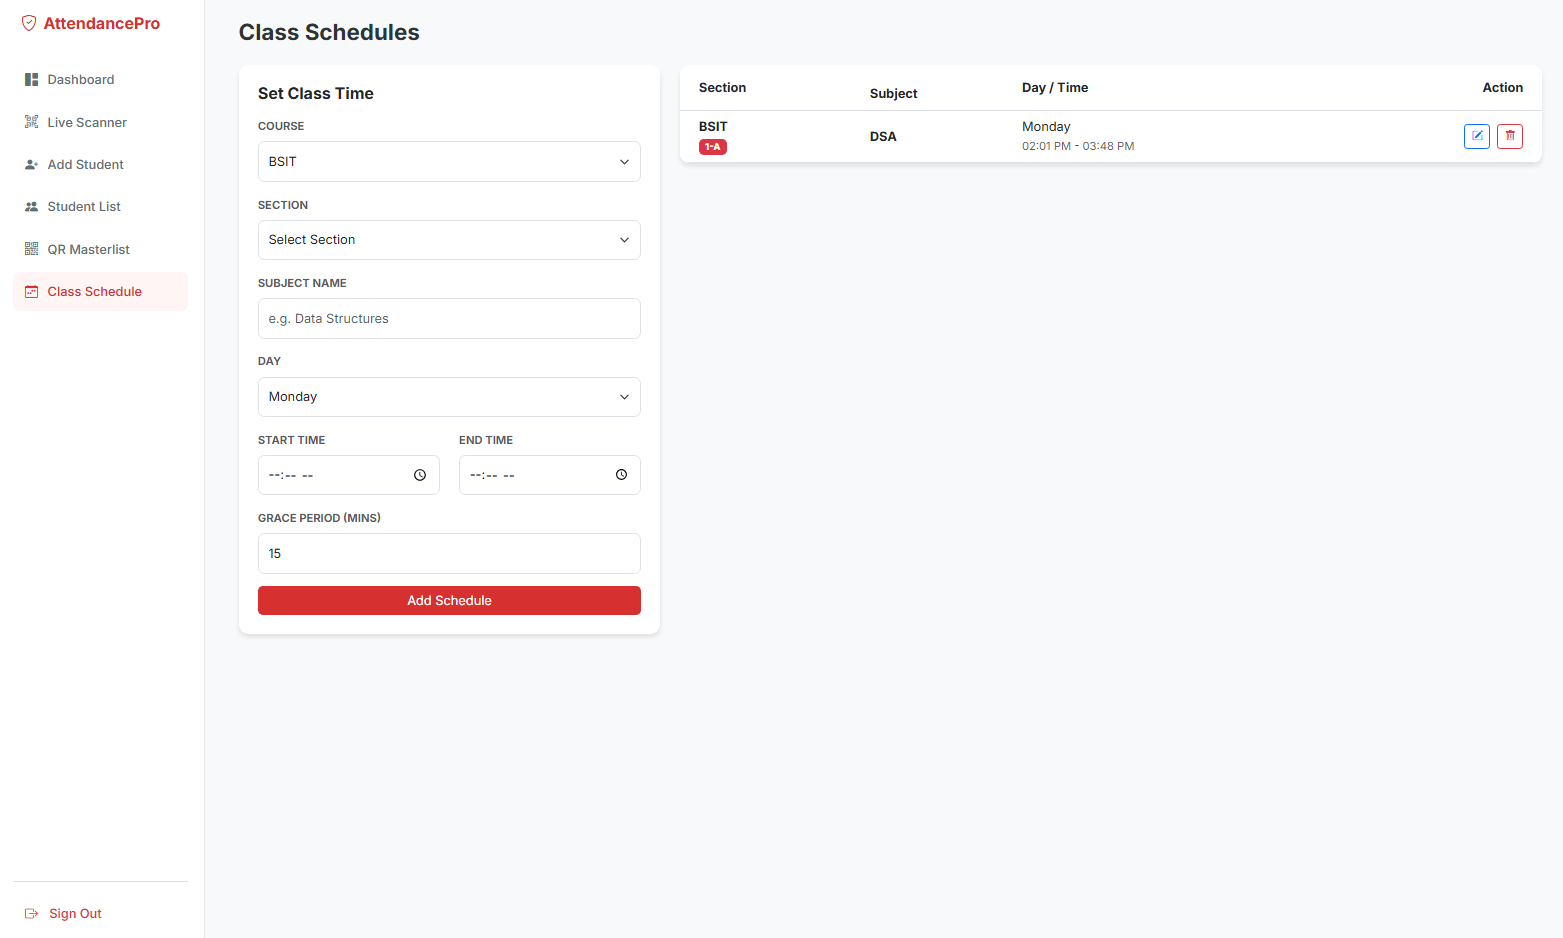Click the edit icon for the DSA schedule

click(x=1477, y=136)
